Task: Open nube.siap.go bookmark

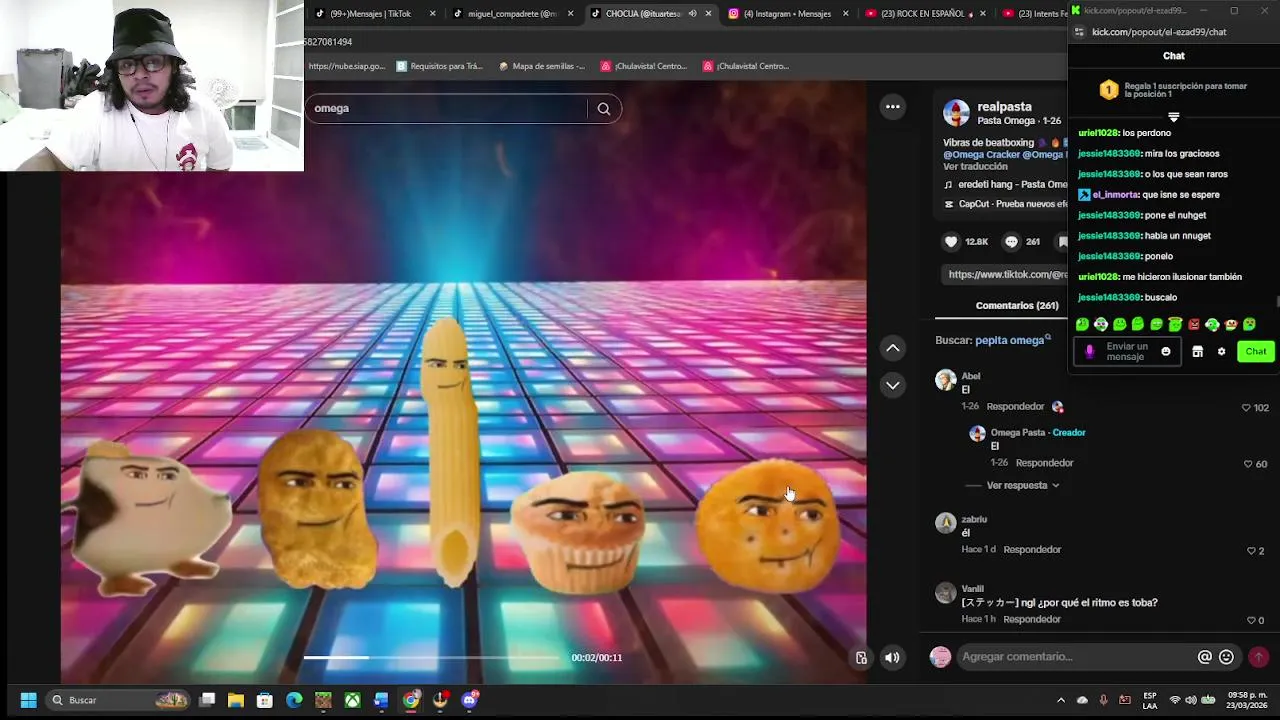Action: click(347, 66)
